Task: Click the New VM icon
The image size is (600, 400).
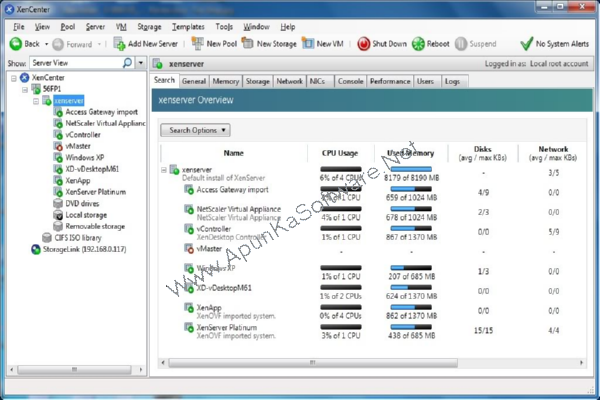Action: coord(308,43)
